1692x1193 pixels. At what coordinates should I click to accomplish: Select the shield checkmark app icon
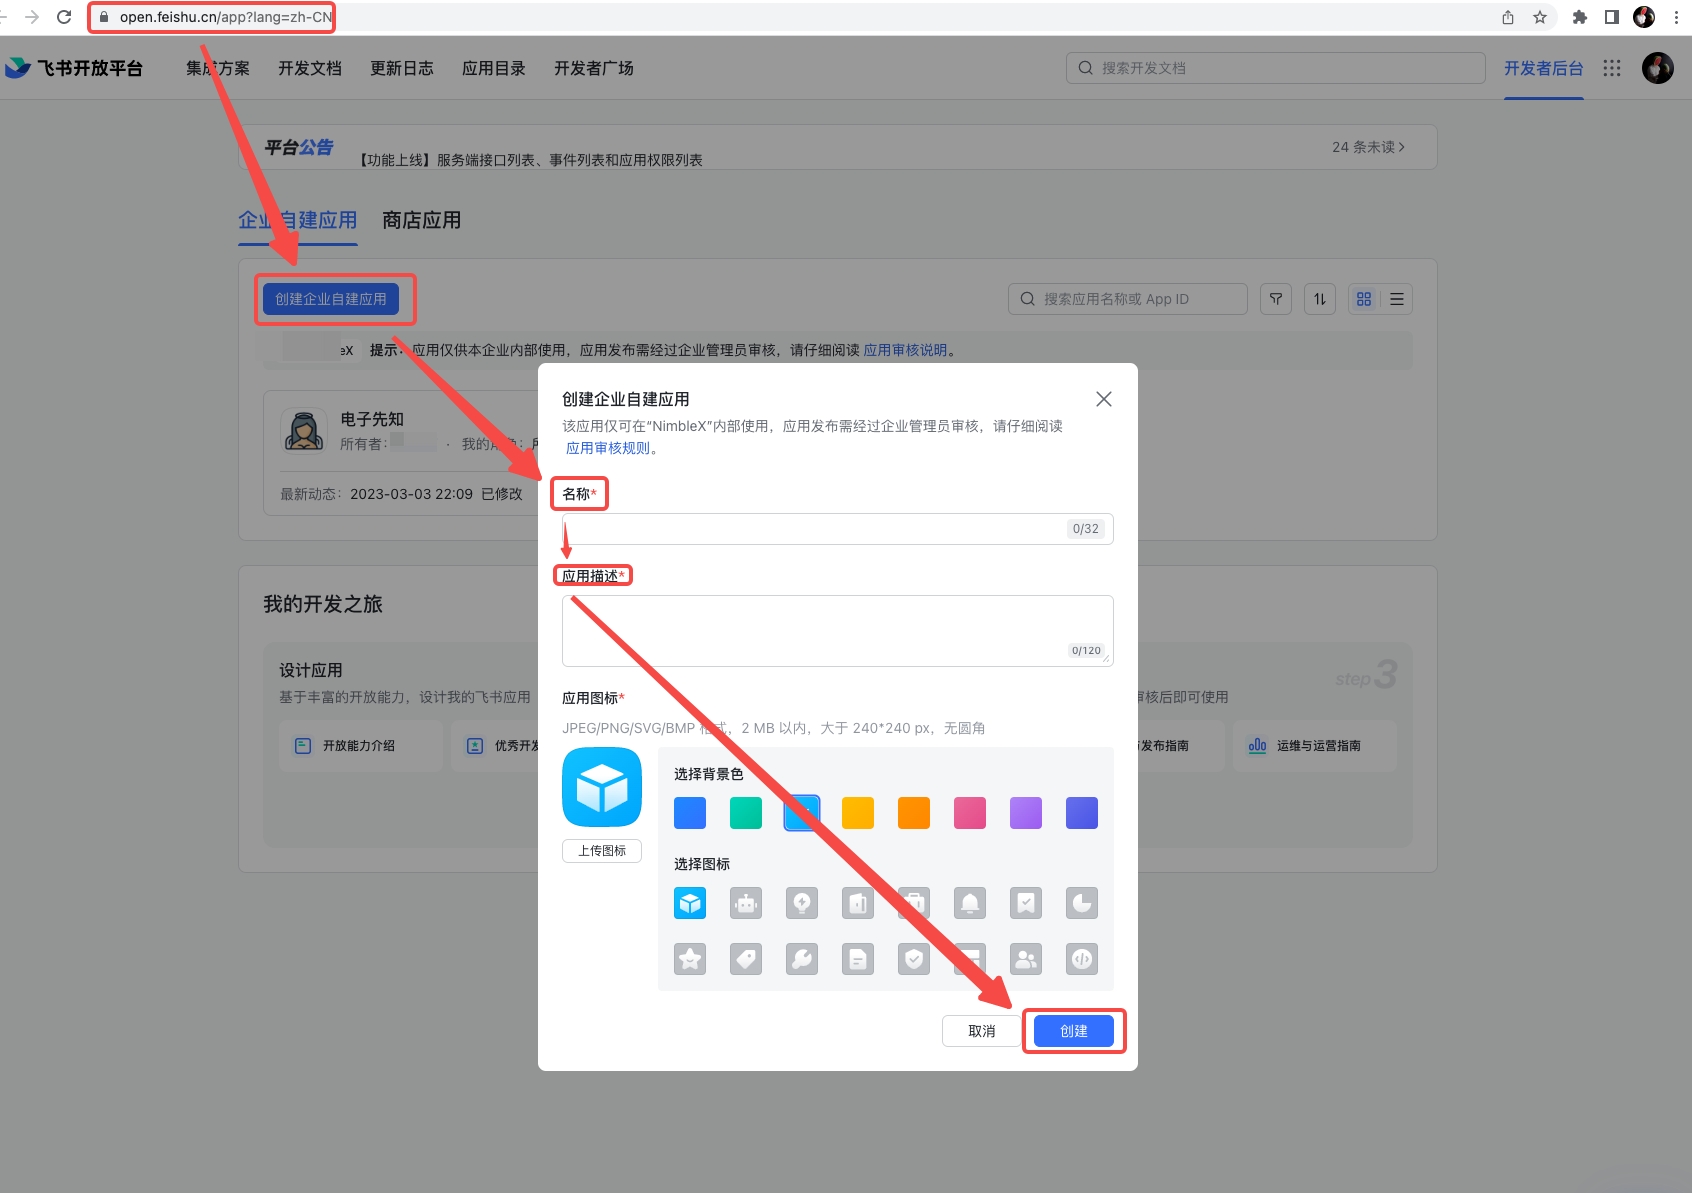tap(914, 959)
